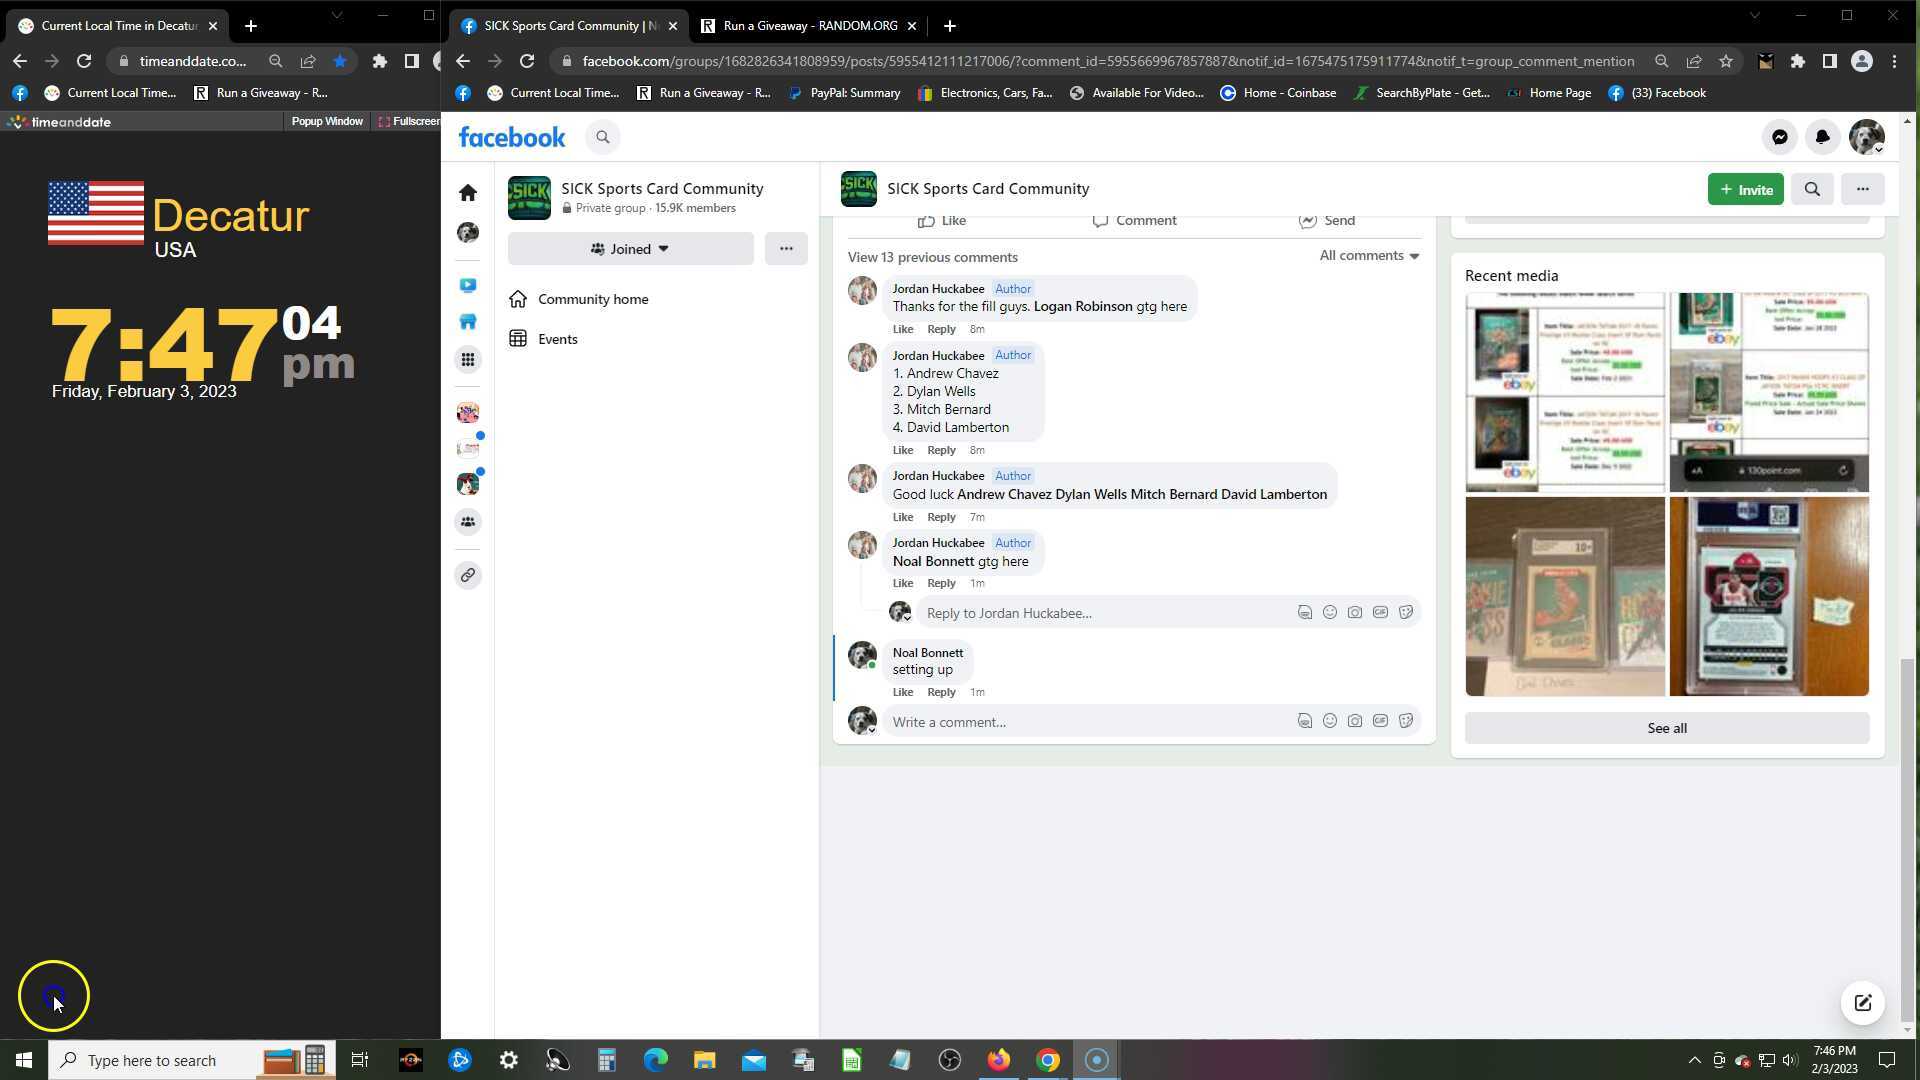Viewport: 1920px width, 1080px height.
Task: View 13 previous comments link
Action: [x=932, y=257]
